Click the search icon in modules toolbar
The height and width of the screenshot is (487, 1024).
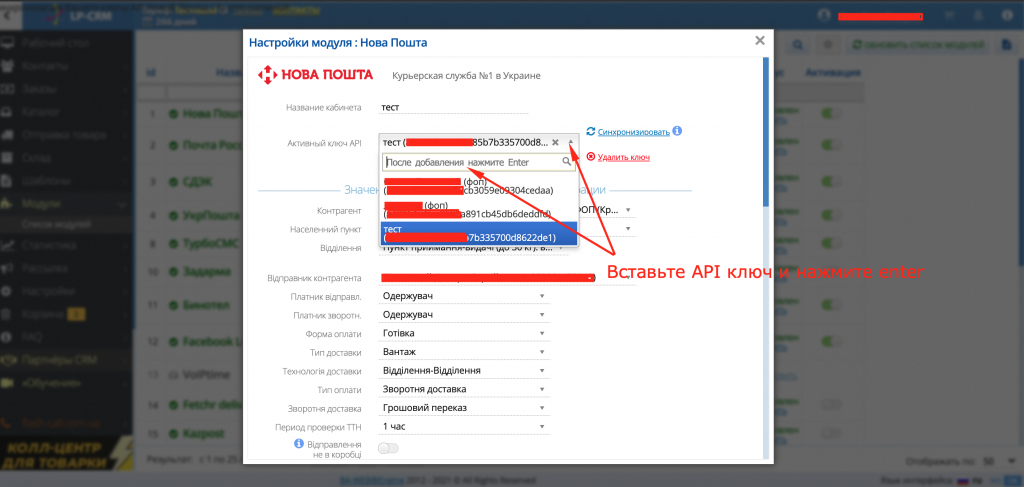pos(797,45)
